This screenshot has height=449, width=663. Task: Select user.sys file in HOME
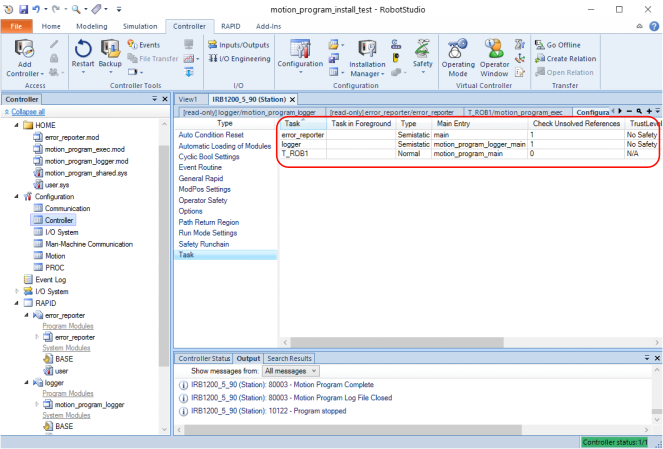pyautogui.click(x=52, y=185)
